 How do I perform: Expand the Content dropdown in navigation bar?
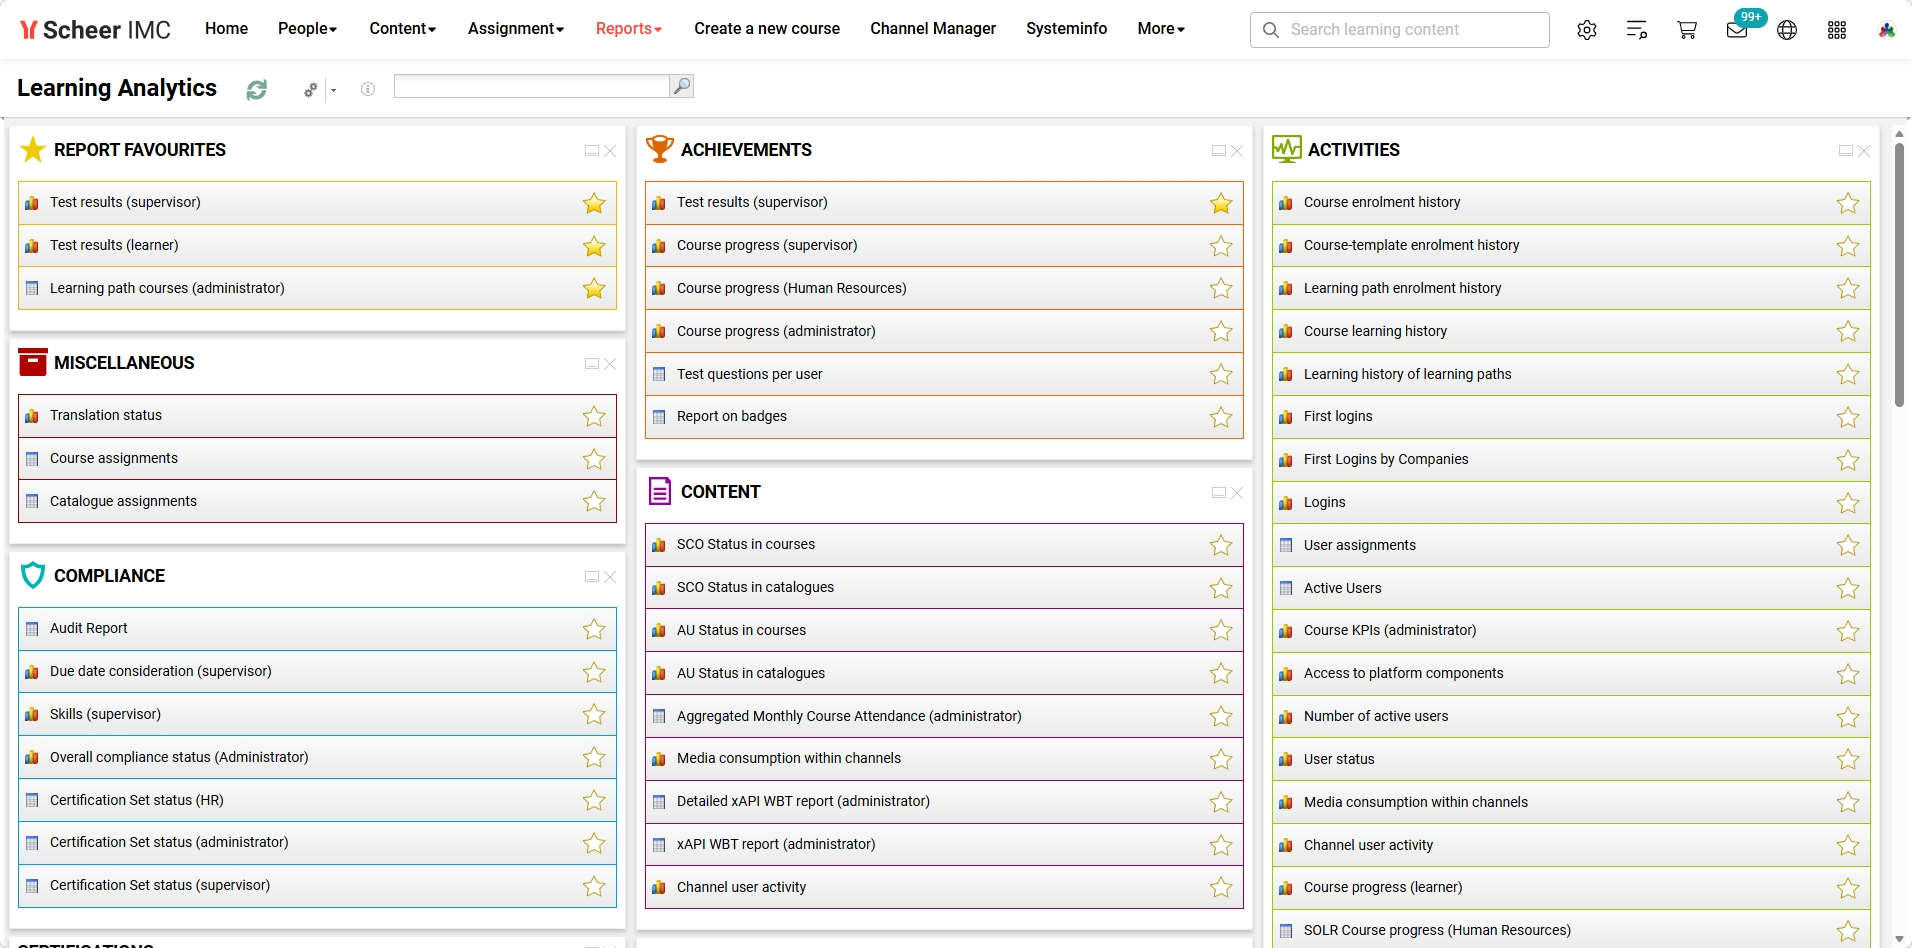pyautogui.click(x=402, y=29)
